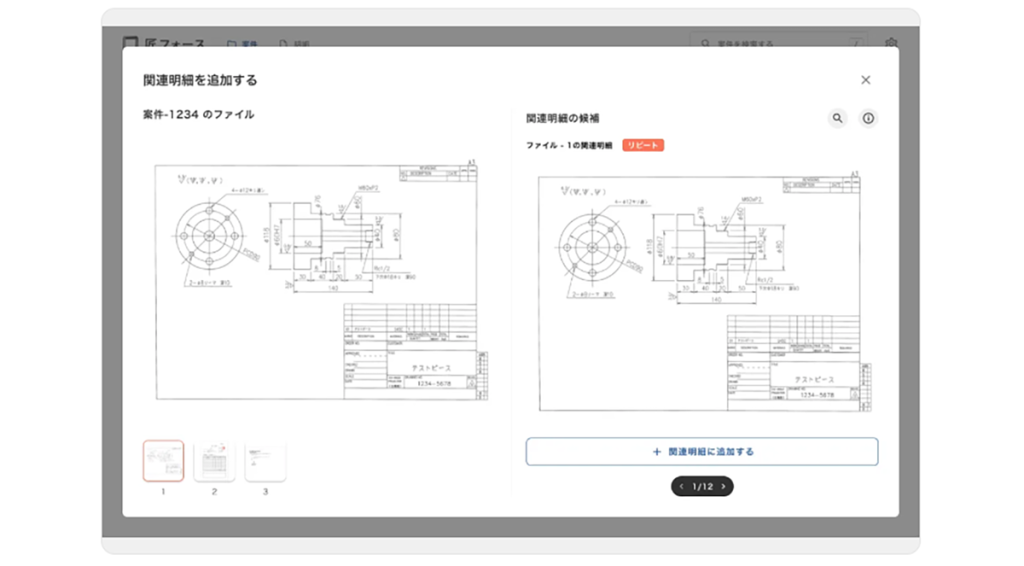Click the ファイル - 1の関連明細 label
The height and width of the screenshot is (566, 1024).
pos(569,146)
